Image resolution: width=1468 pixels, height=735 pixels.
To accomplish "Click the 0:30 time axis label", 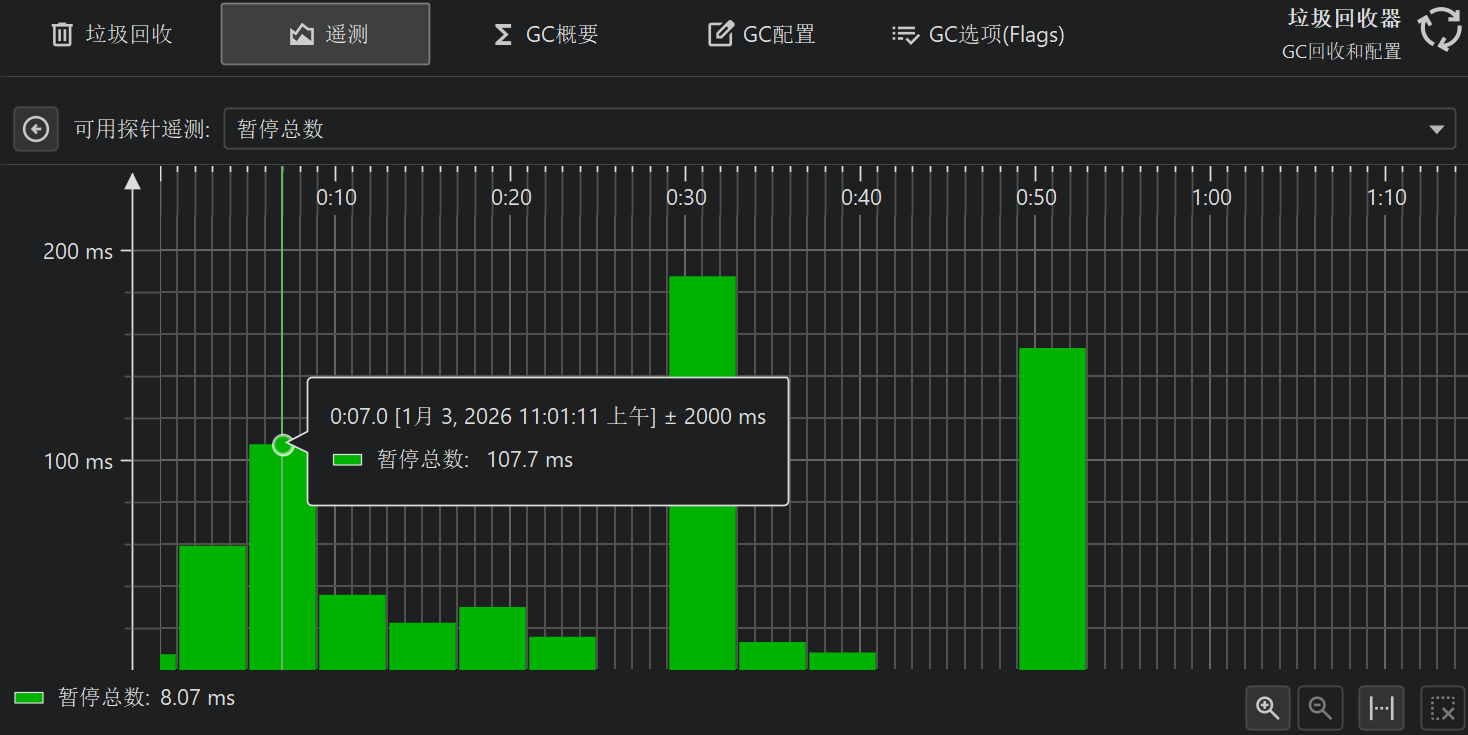I will click(x=687, y=198).
